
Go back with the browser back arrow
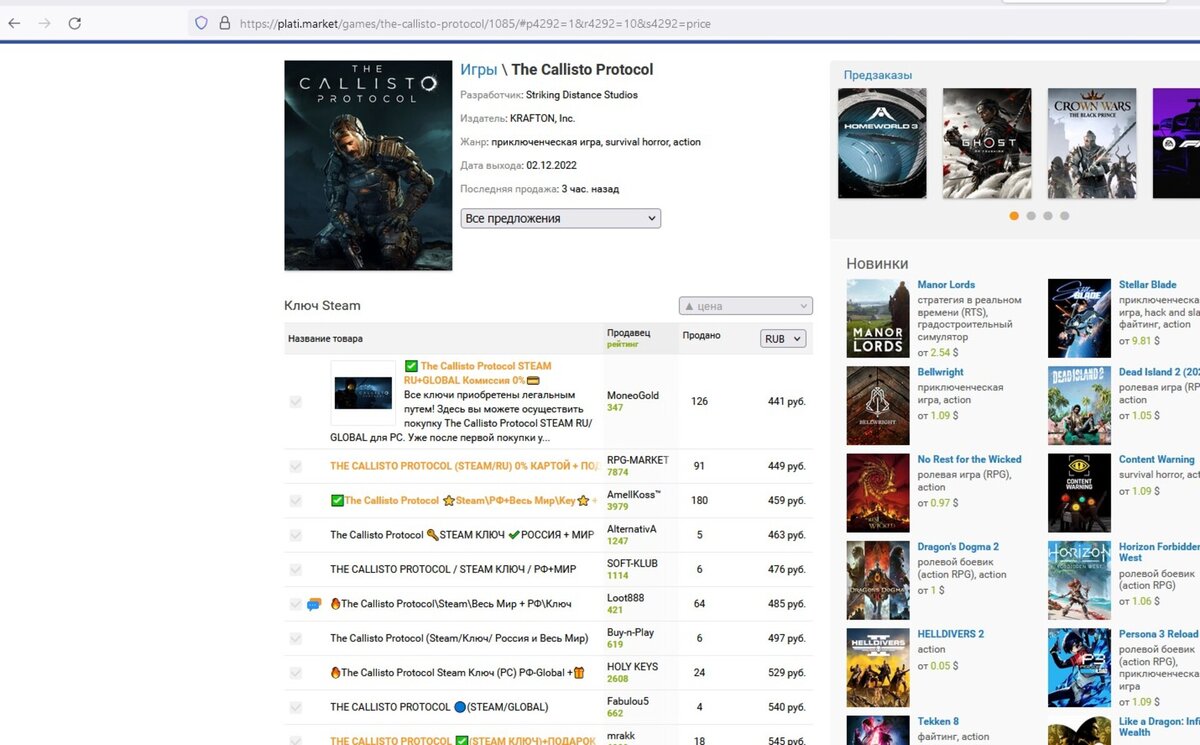[x=14, y=23]
